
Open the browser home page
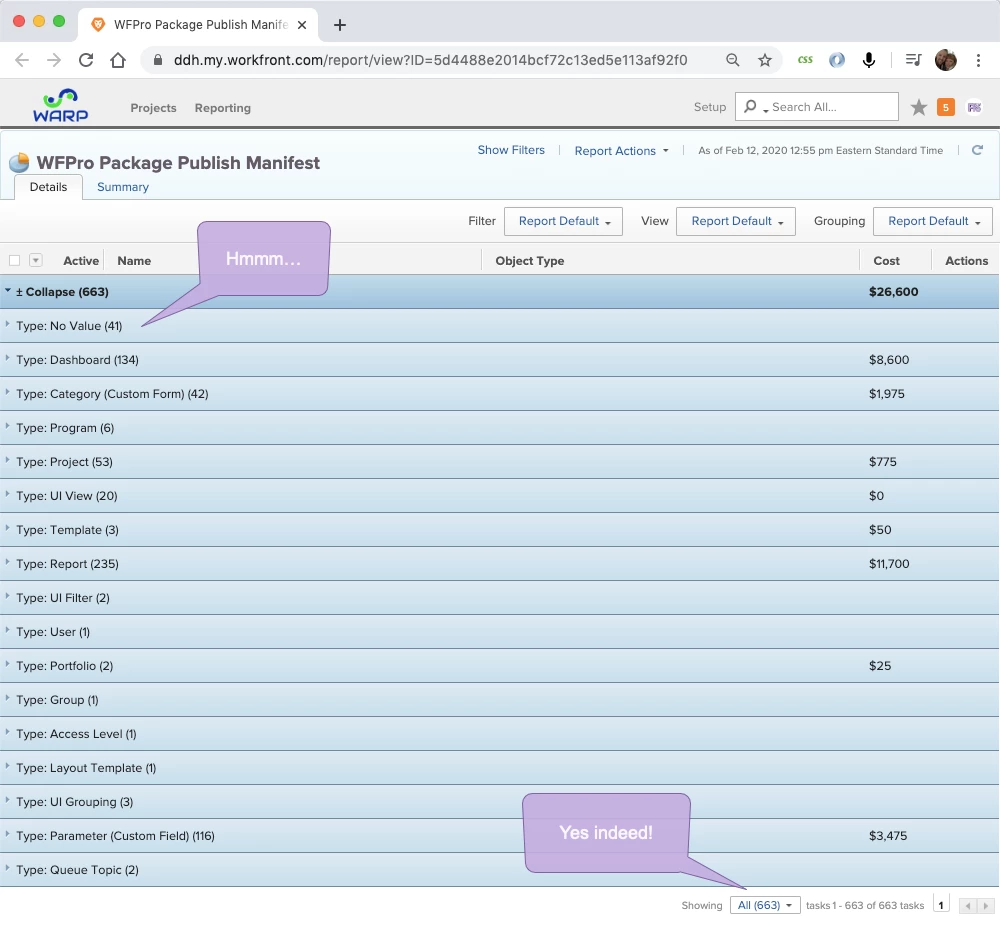(x=118, y=60)
